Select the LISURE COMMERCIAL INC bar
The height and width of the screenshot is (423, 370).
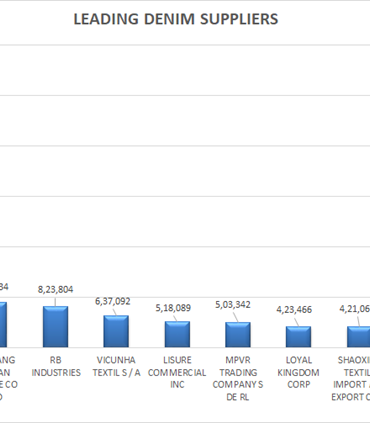pyautogui.click(x=177, y=334)
